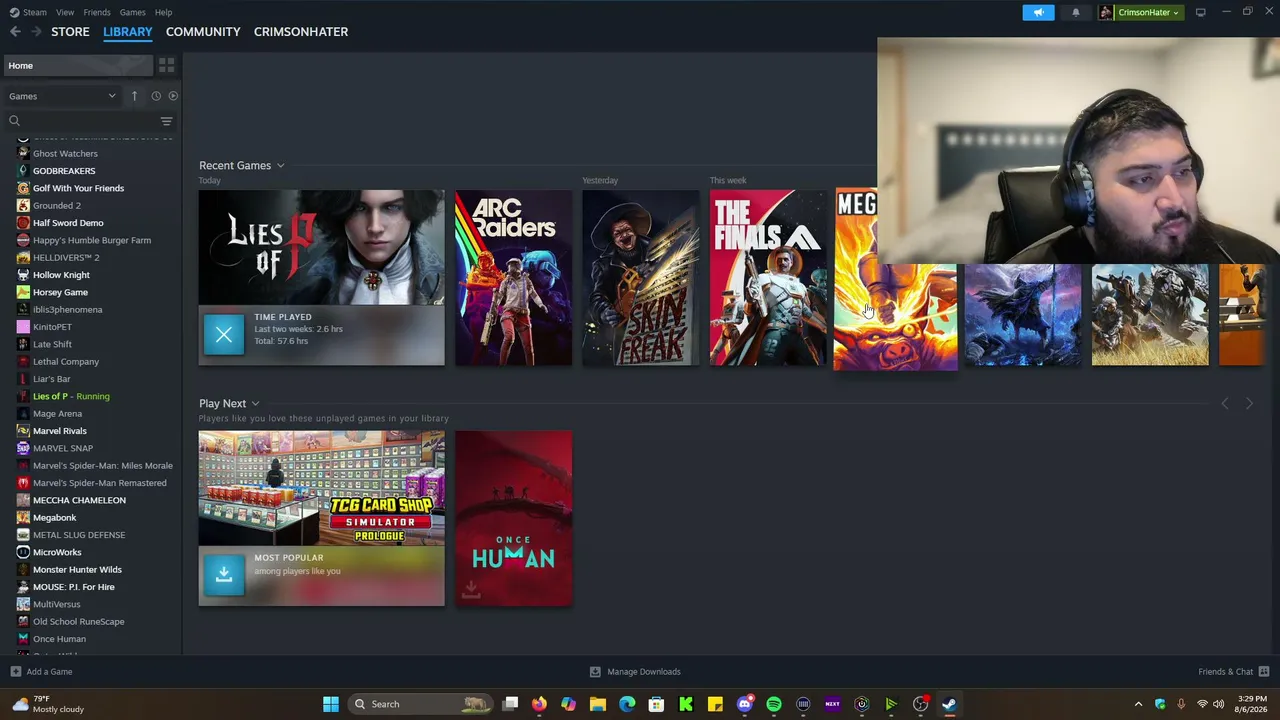Image resolution: width=1280 pixels, height=720 pixels.
Task: Click the Manage Downloads icon
Action: coord(595,672)
